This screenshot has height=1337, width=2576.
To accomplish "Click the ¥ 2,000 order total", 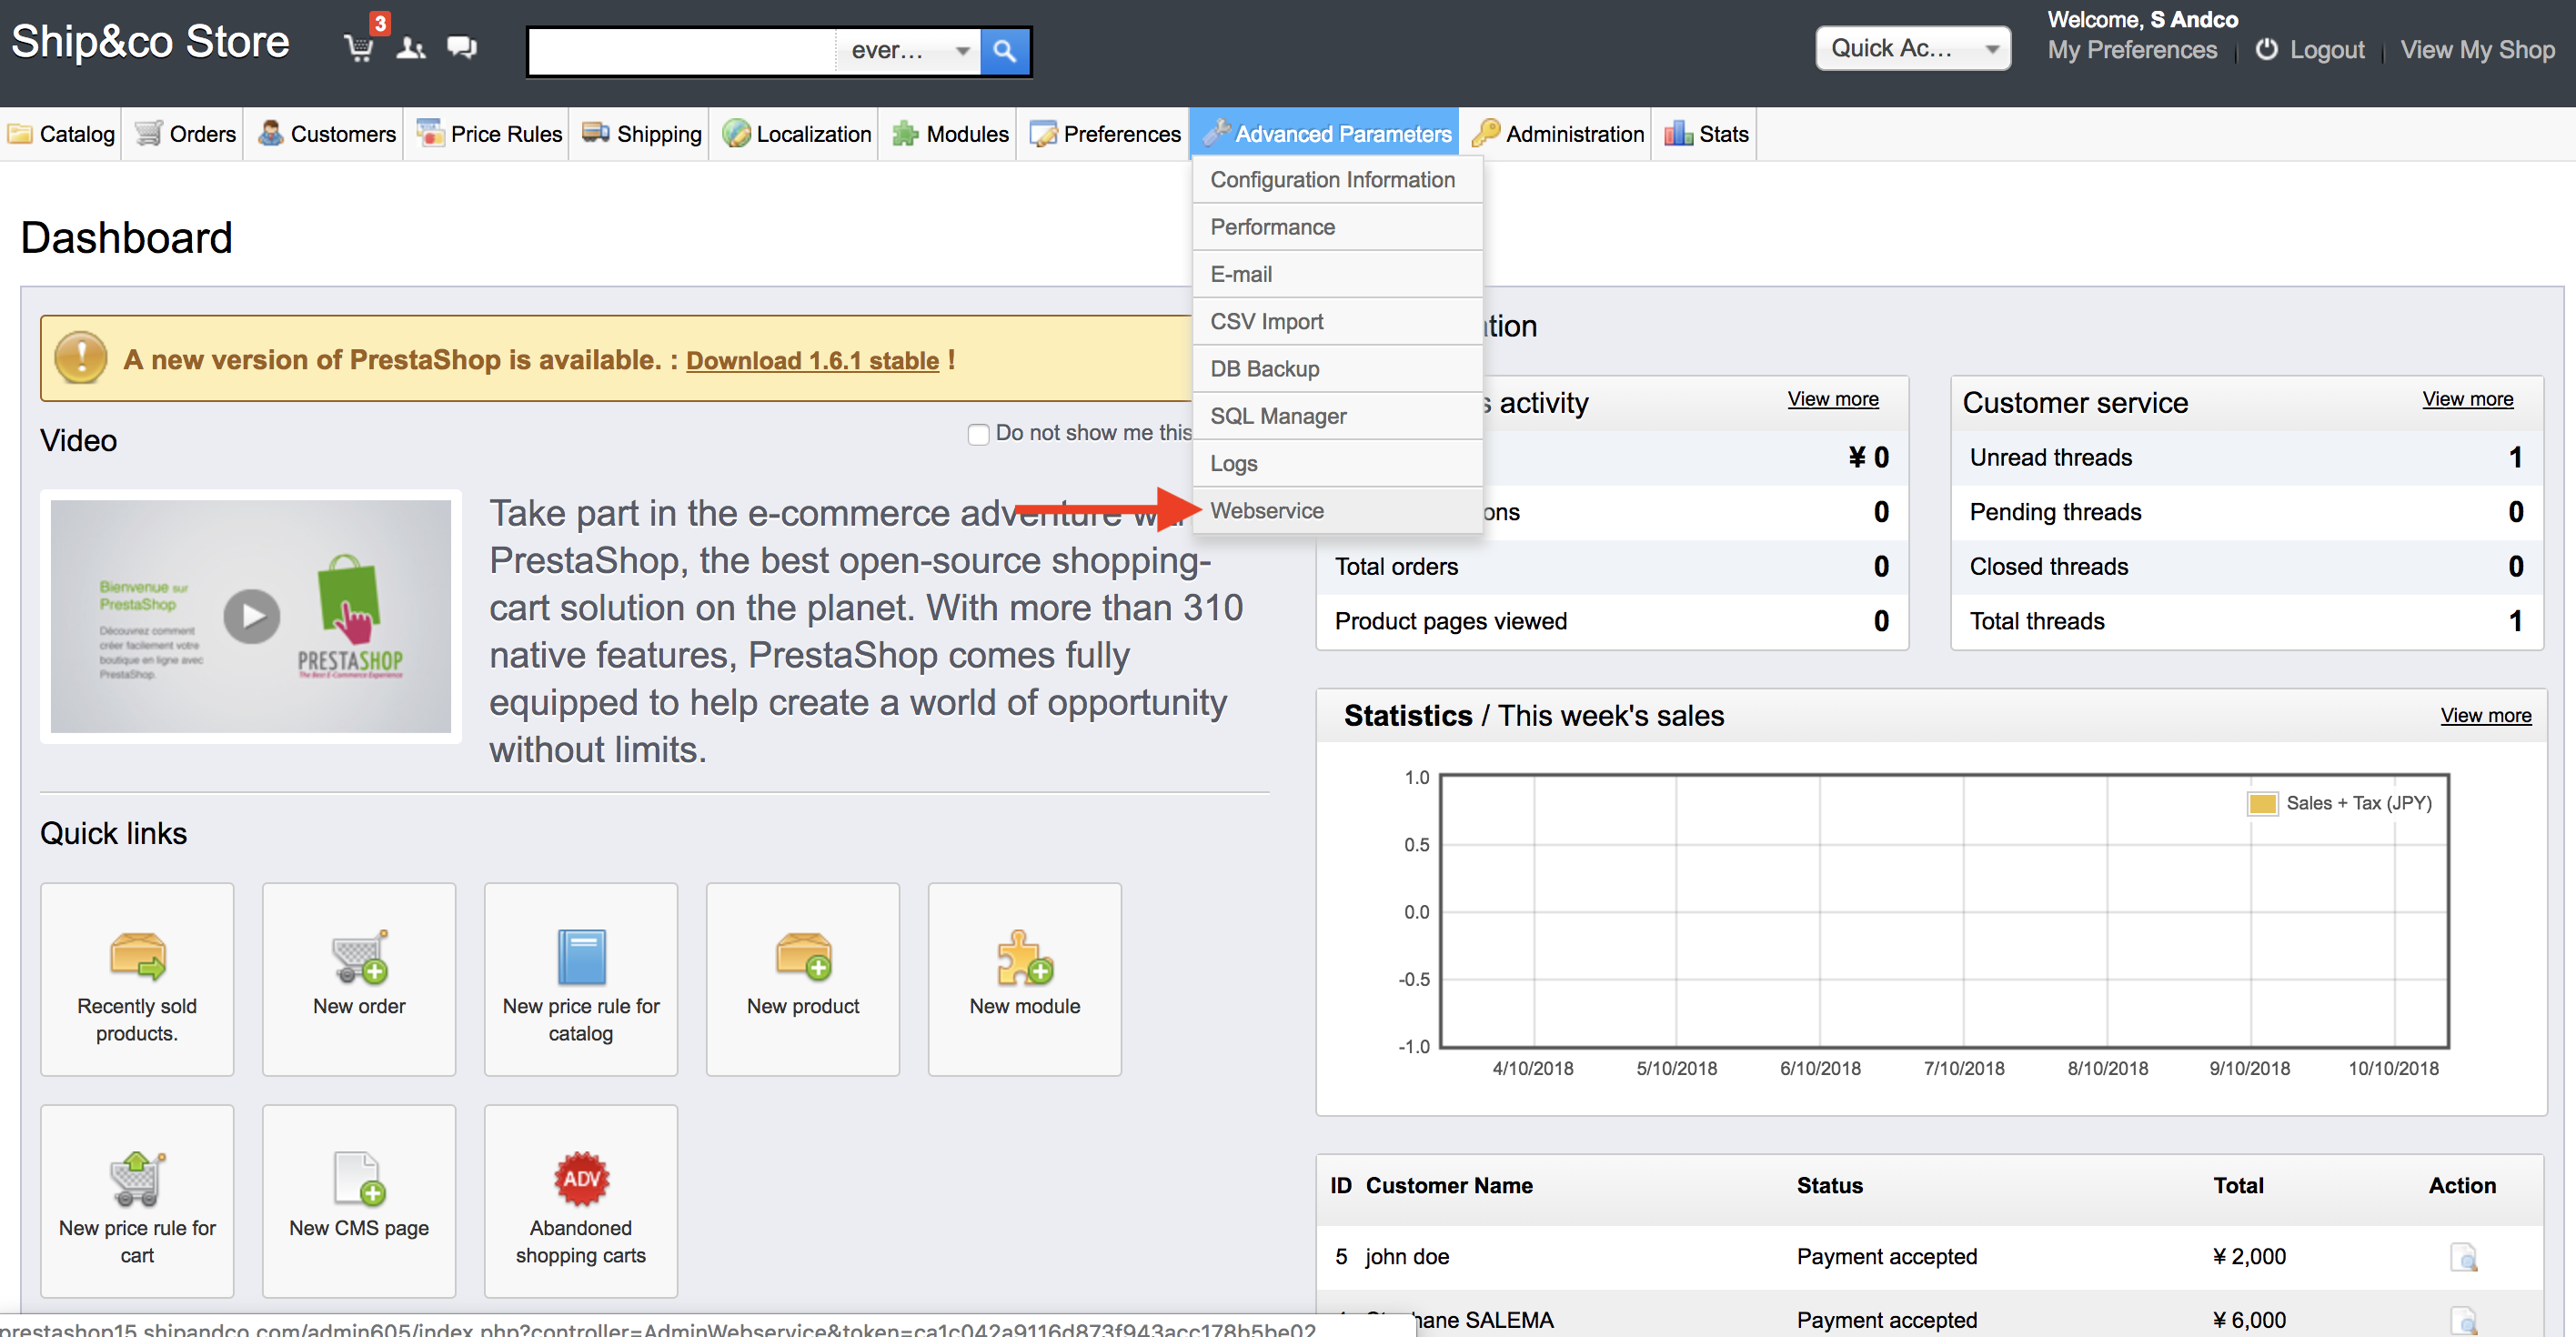I will click(2249, 1257).
